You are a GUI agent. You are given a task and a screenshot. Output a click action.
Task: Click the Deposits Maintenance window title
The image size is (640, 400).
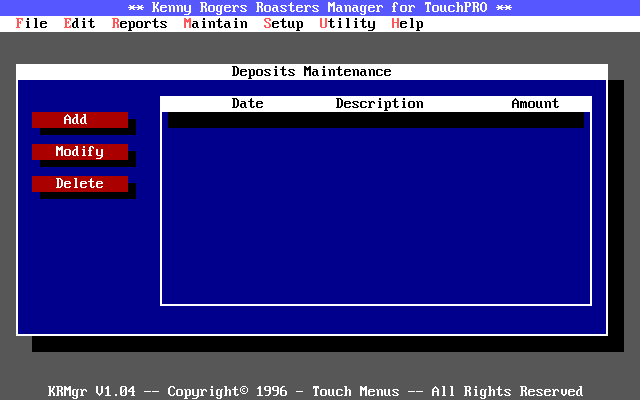[x=311, y=72]
